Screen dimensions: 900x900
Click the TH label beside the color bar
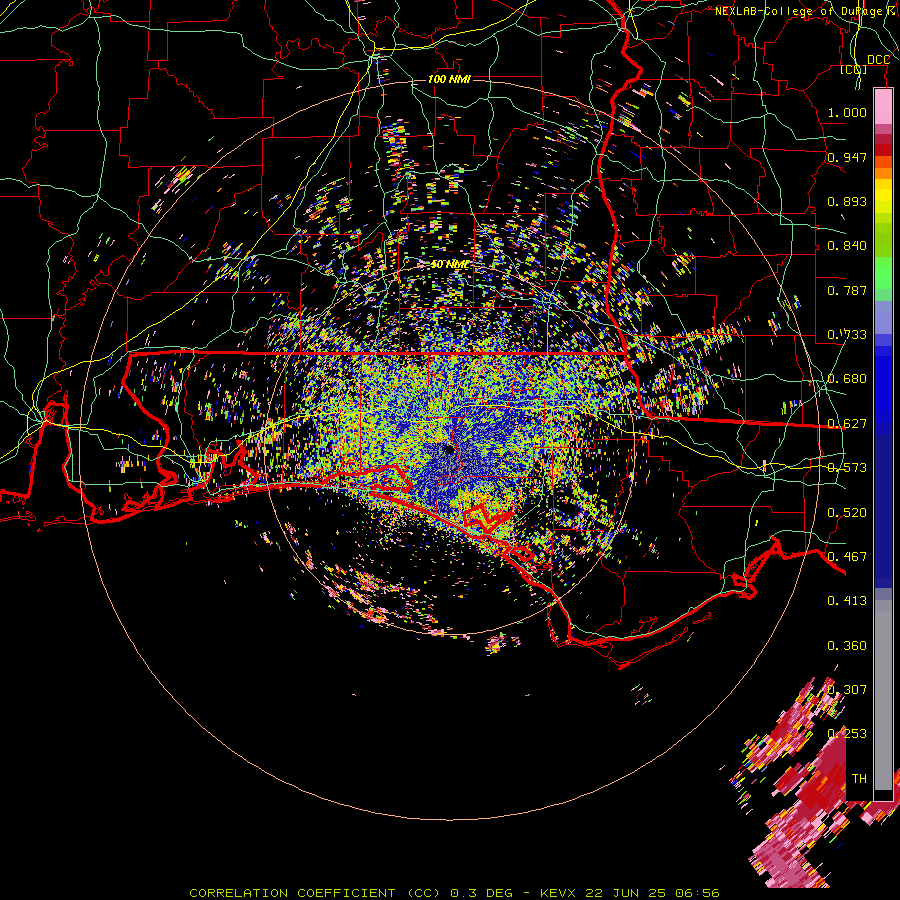pos(859,778)
